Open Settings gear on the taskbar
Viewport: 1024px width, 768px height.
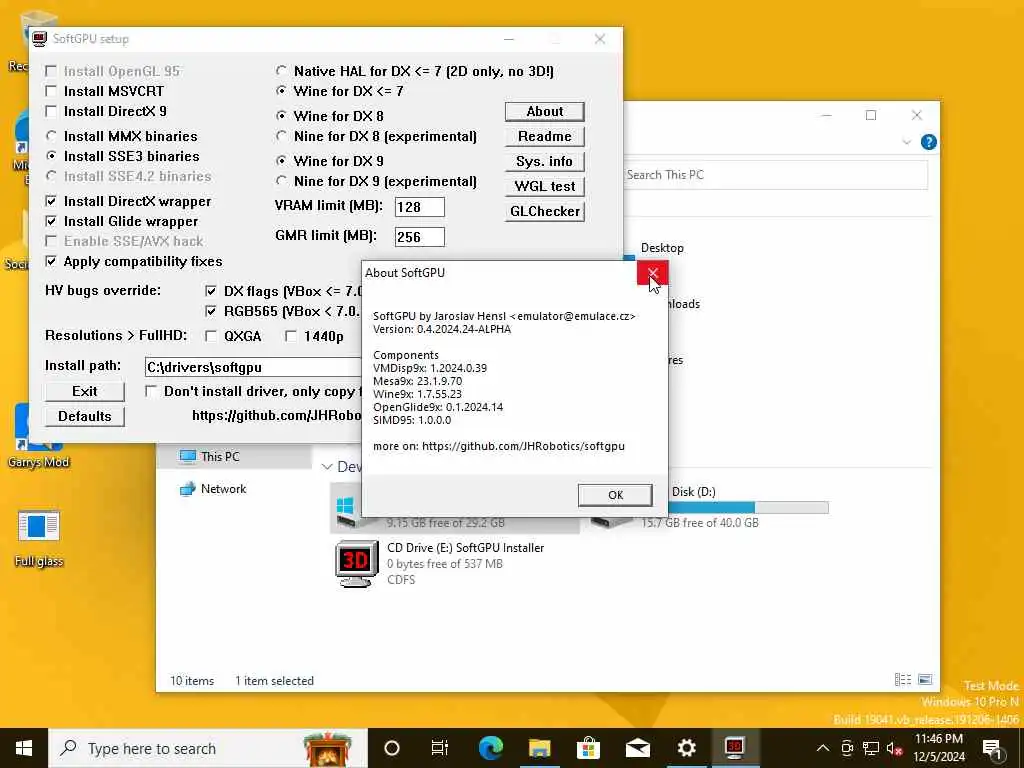(686, 748)
